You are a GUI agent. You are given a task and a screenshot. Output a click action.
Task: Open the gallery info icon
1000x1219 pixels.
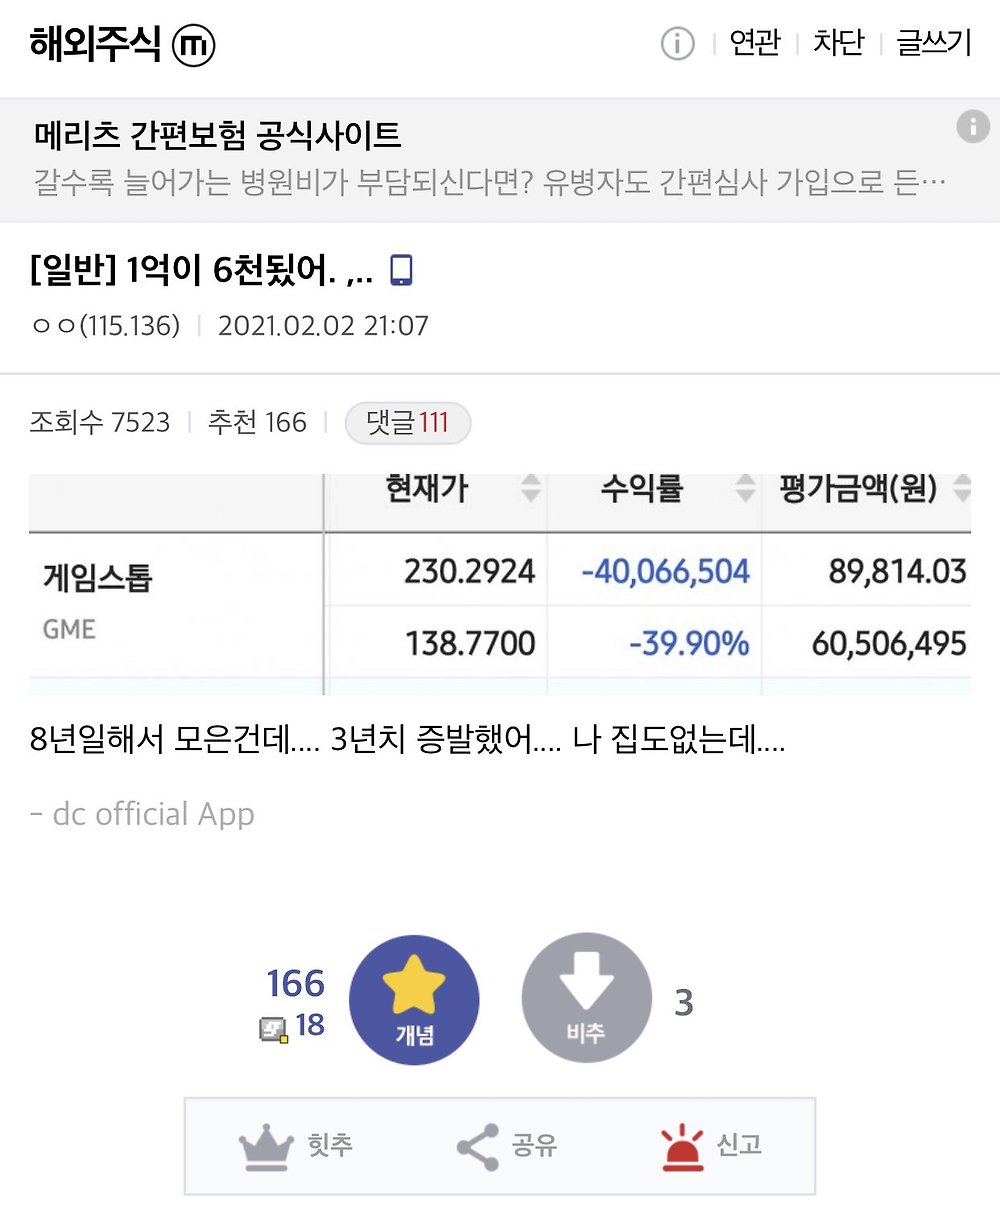677,44
